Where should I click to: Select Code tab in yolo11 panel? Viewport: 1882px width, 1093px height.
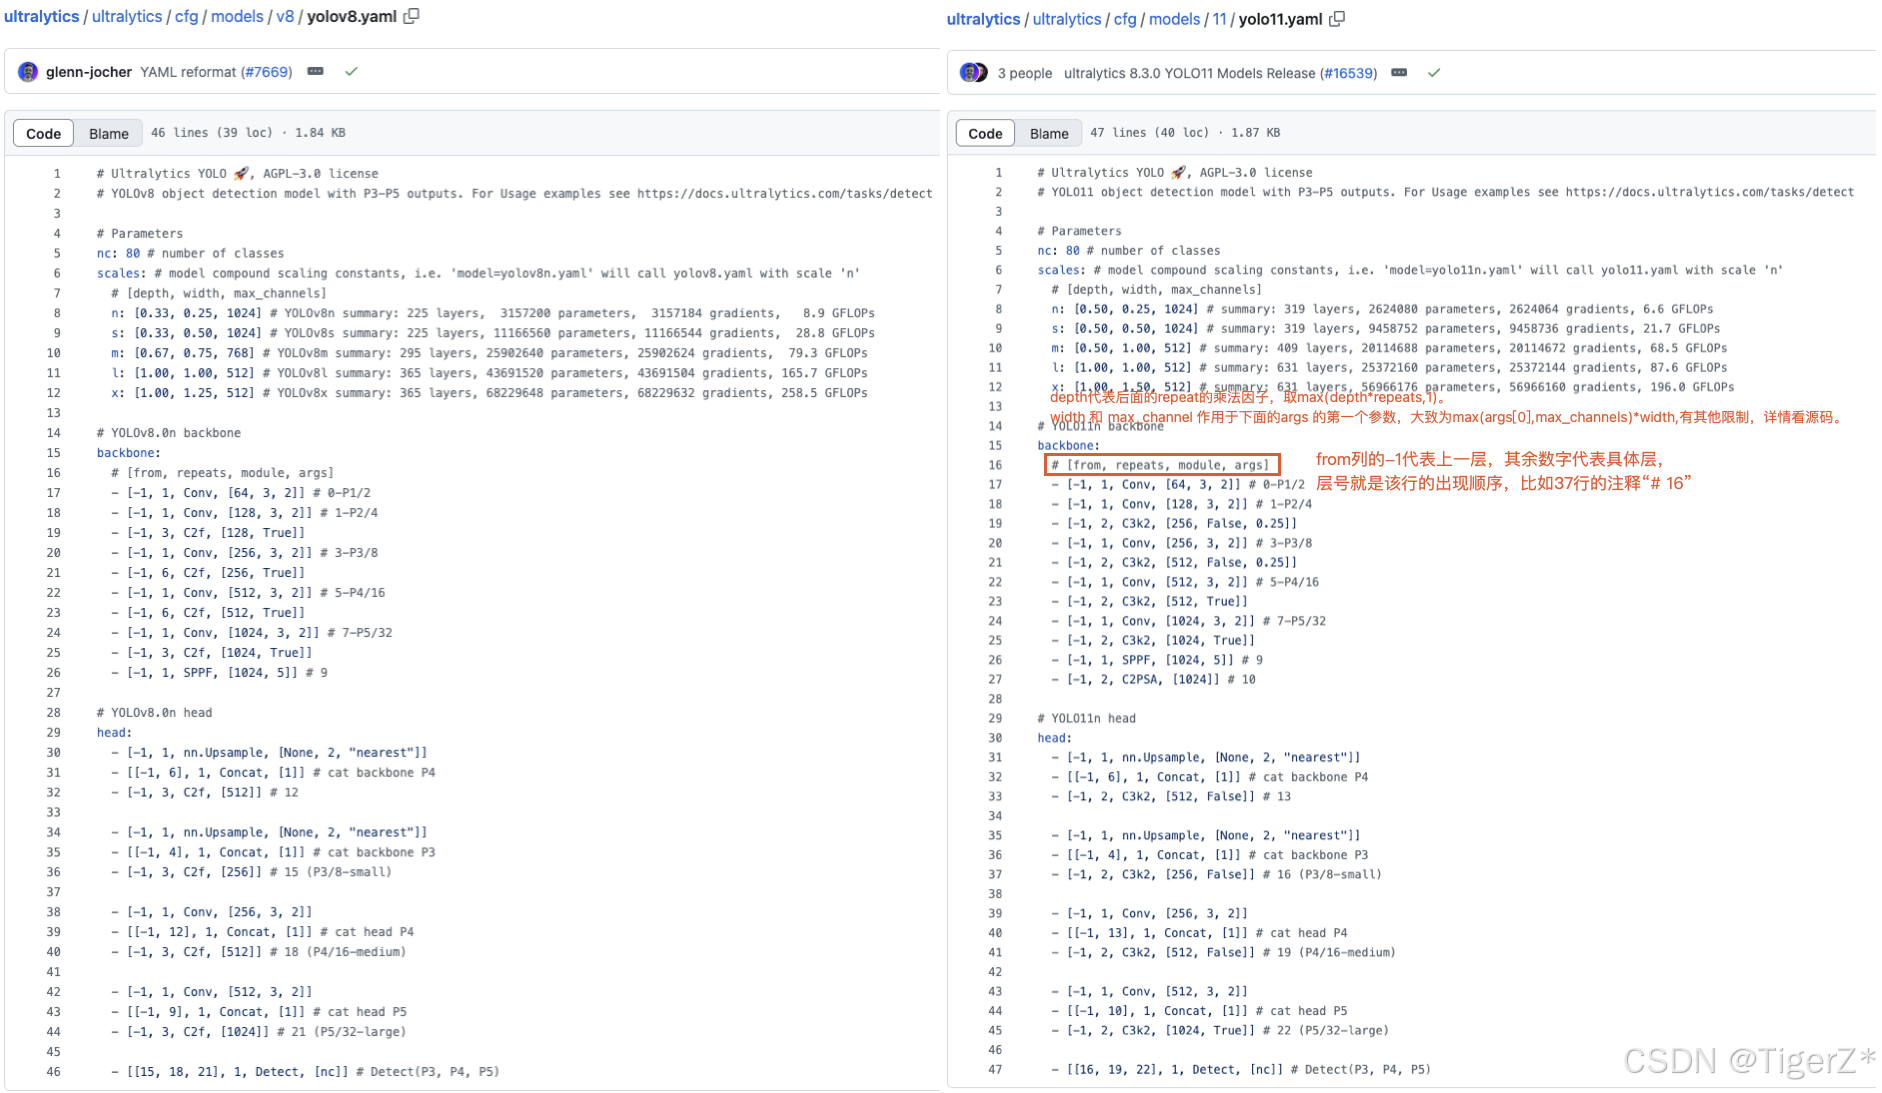pyautogui.click(x=985, y=133)
